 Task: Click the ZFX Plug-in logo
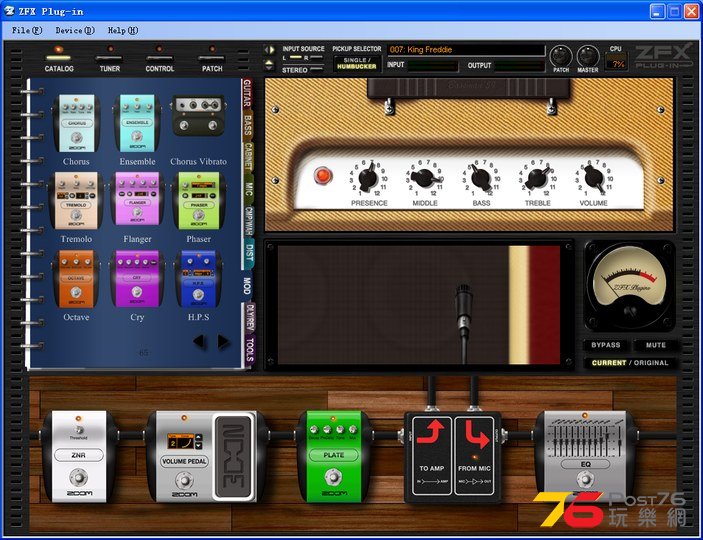point(663,57)
